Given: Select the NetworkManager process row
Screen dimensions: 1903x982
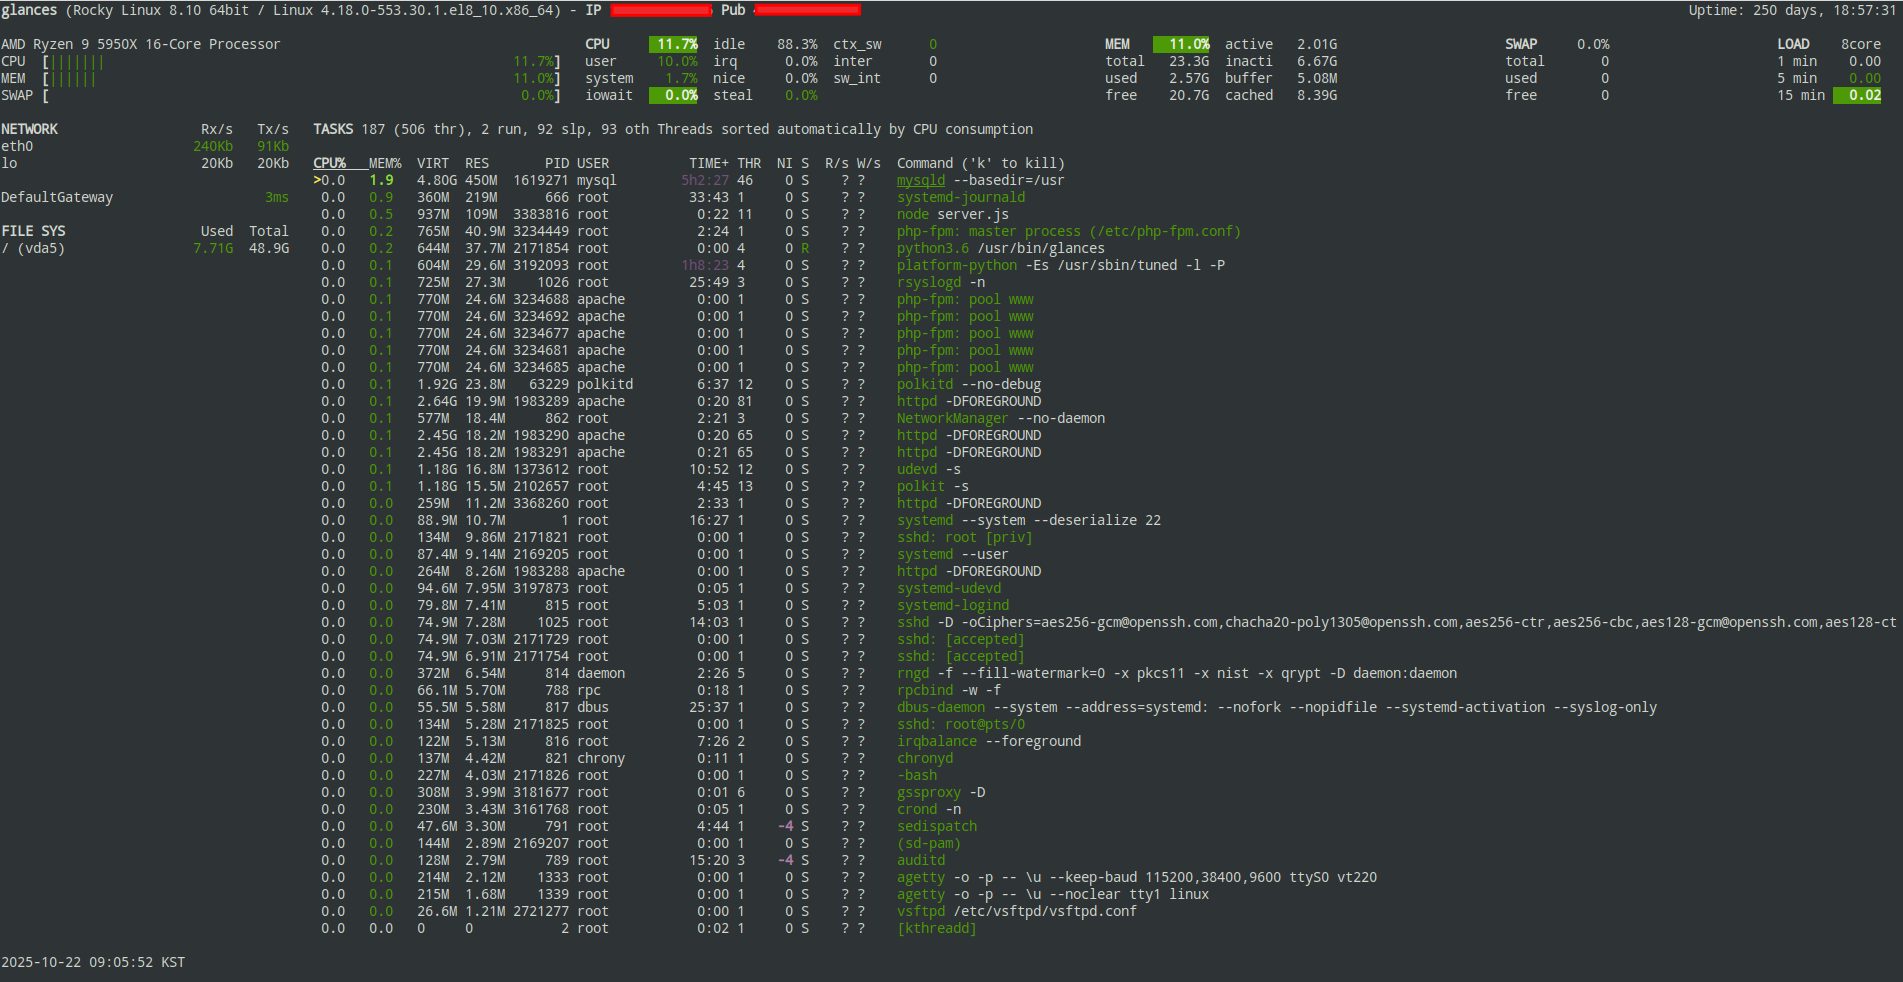Looking at the screenshot, I should [x=1000, y=418].
